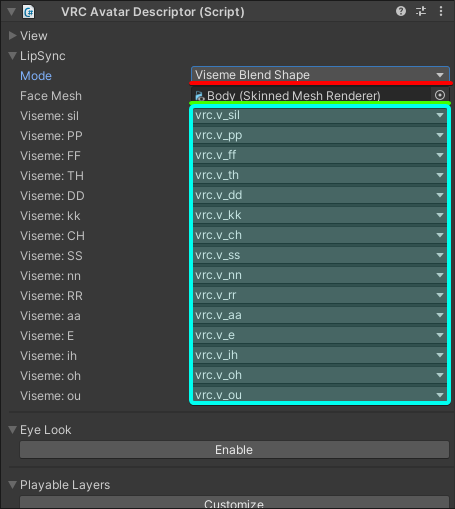Image resolution: width=455 pixels, height=509 pixels.
Task: Click the Viseme: DD label
Action: pyautogui.click(x=52, y=196)
